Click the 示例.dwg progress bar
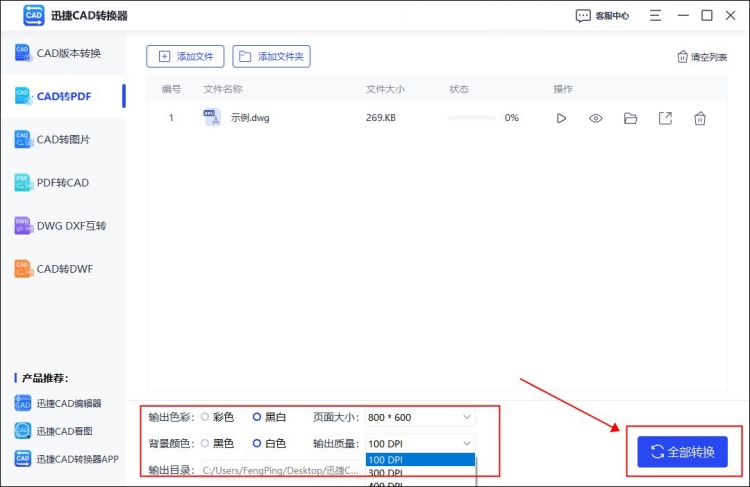The height and width of the screenshot is (487, 750). coord(472,118)
